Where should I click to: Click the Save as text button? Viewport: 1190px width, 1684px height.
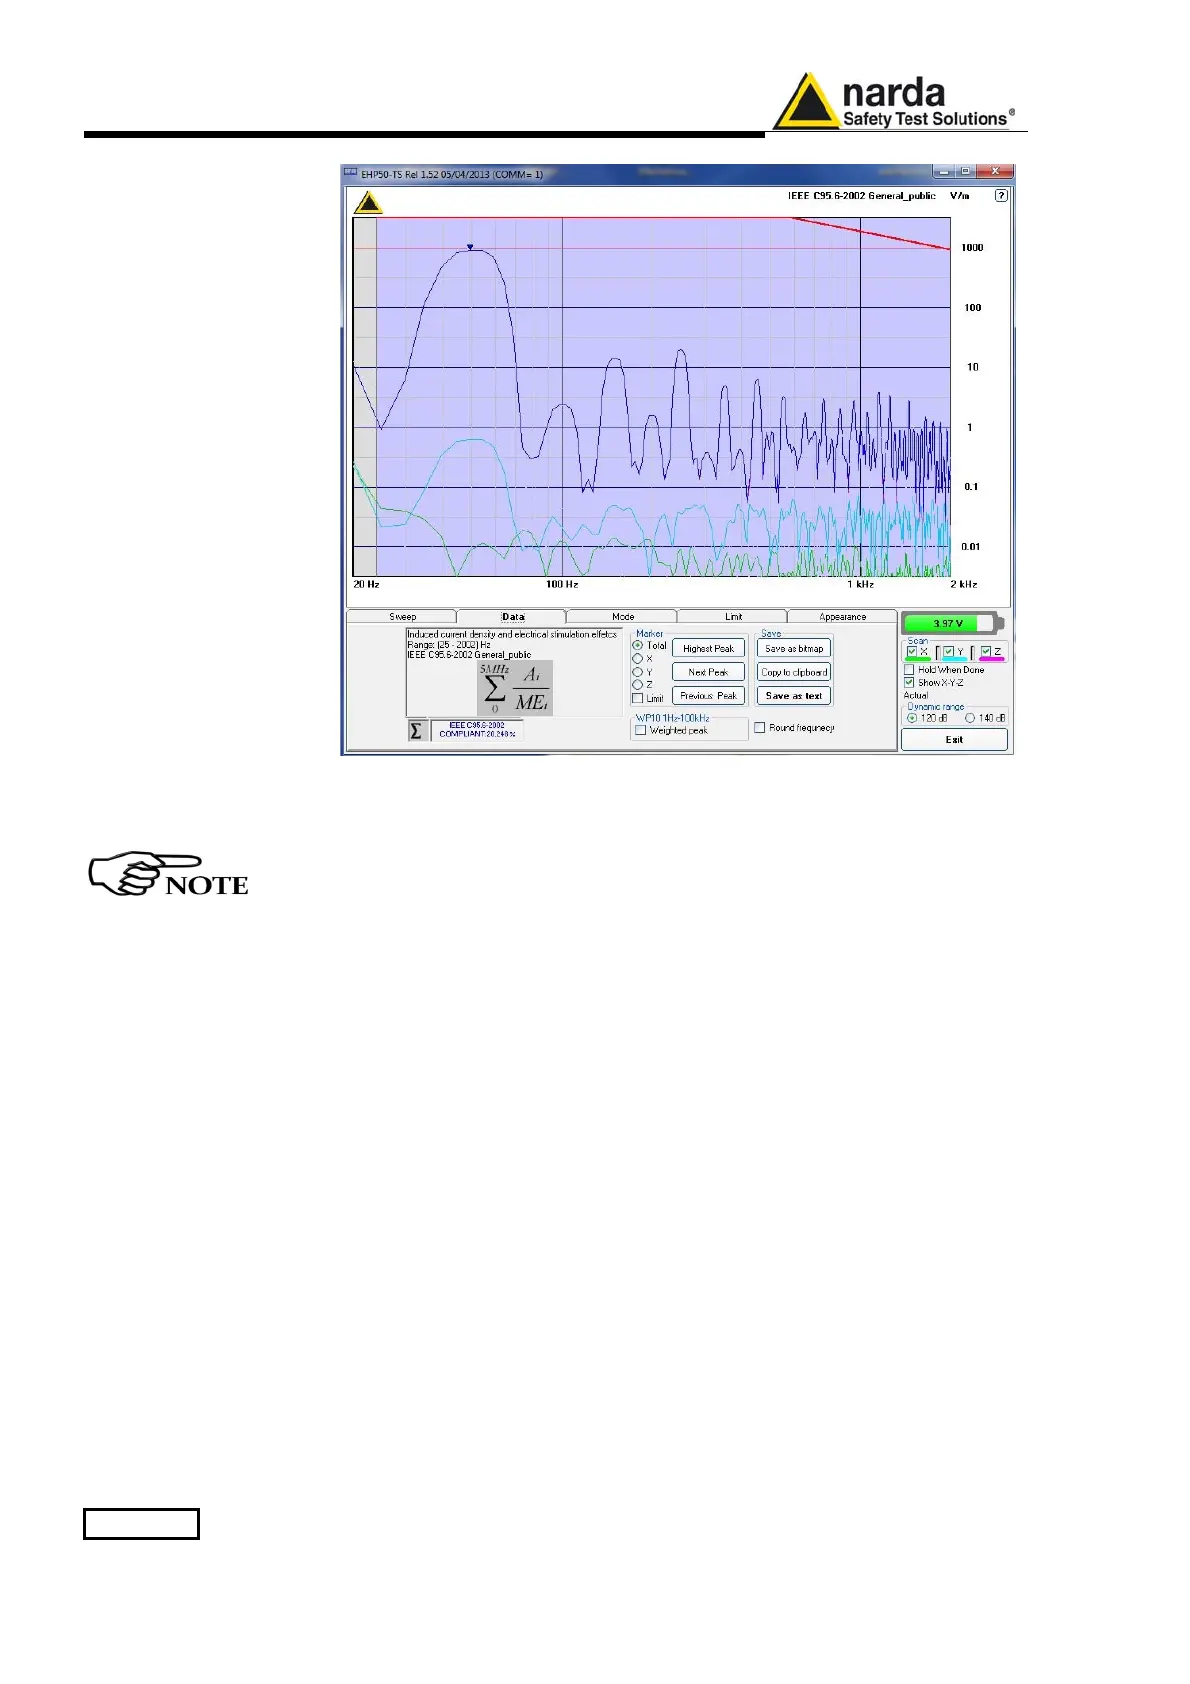pos(794,696)
